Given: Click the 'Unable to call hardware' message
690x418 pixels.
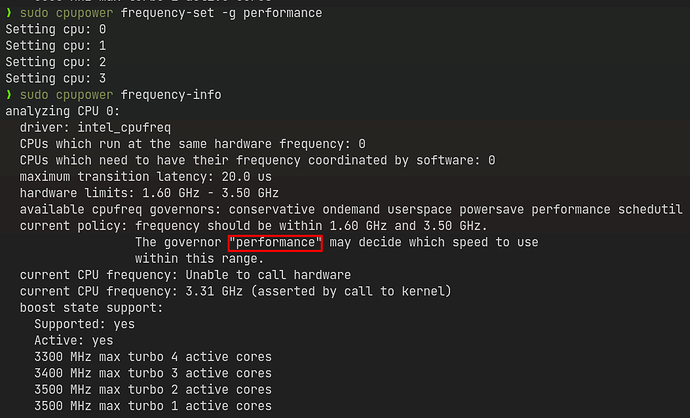Looking at the screenshot, I should coord(268,275).
